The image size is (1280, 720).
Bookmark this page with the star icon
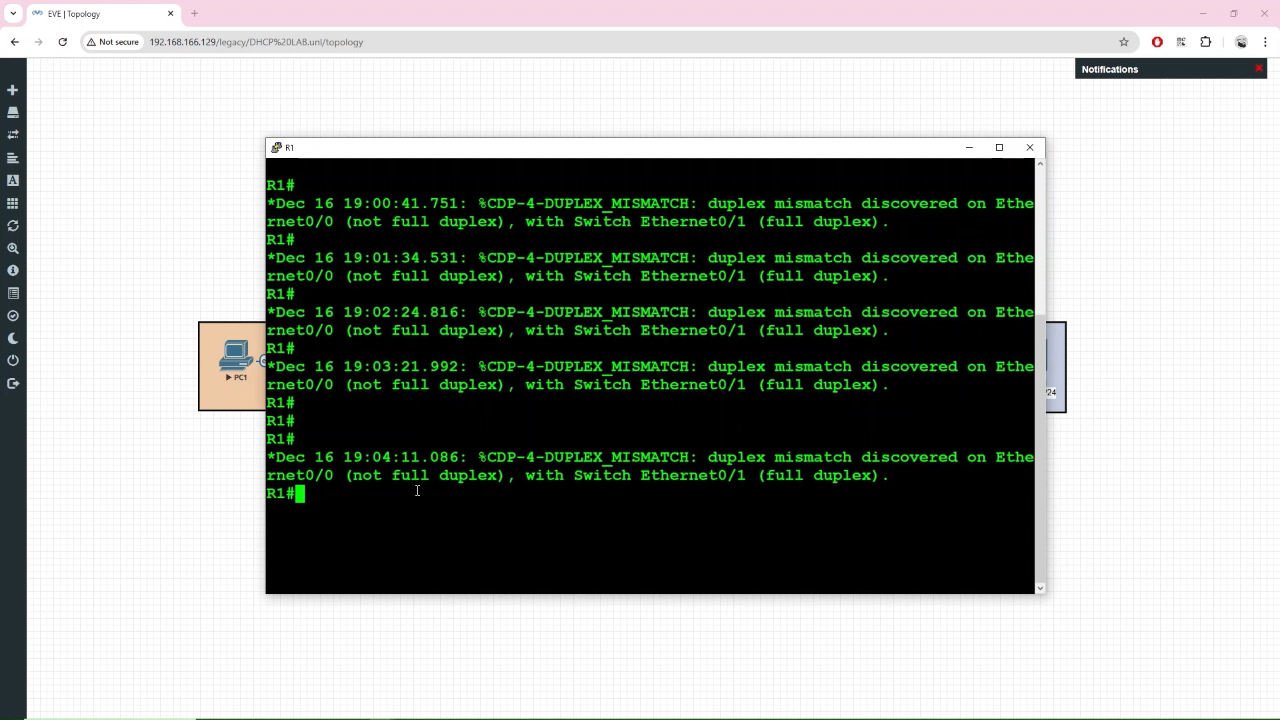1124,42
